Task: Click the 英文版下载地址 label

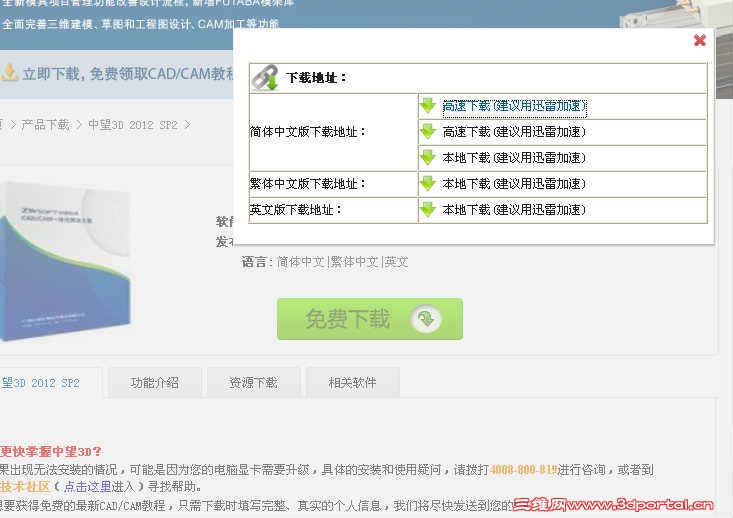Action: click(296, 210)
